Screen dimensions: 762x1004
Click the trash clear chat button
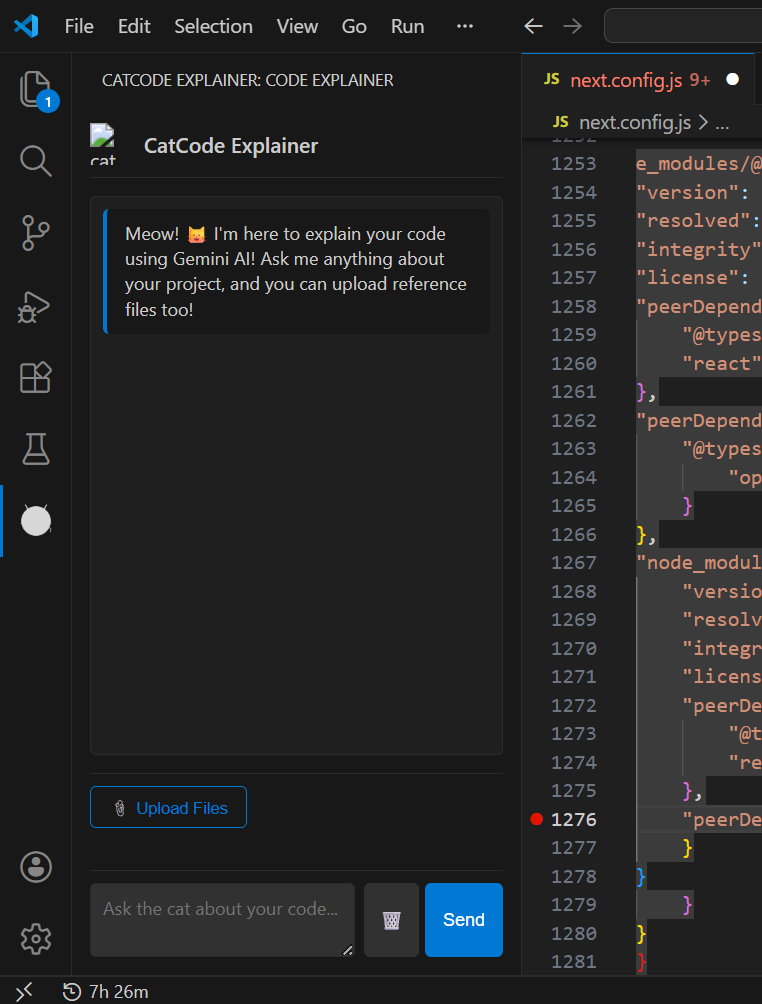pos(391,920)
